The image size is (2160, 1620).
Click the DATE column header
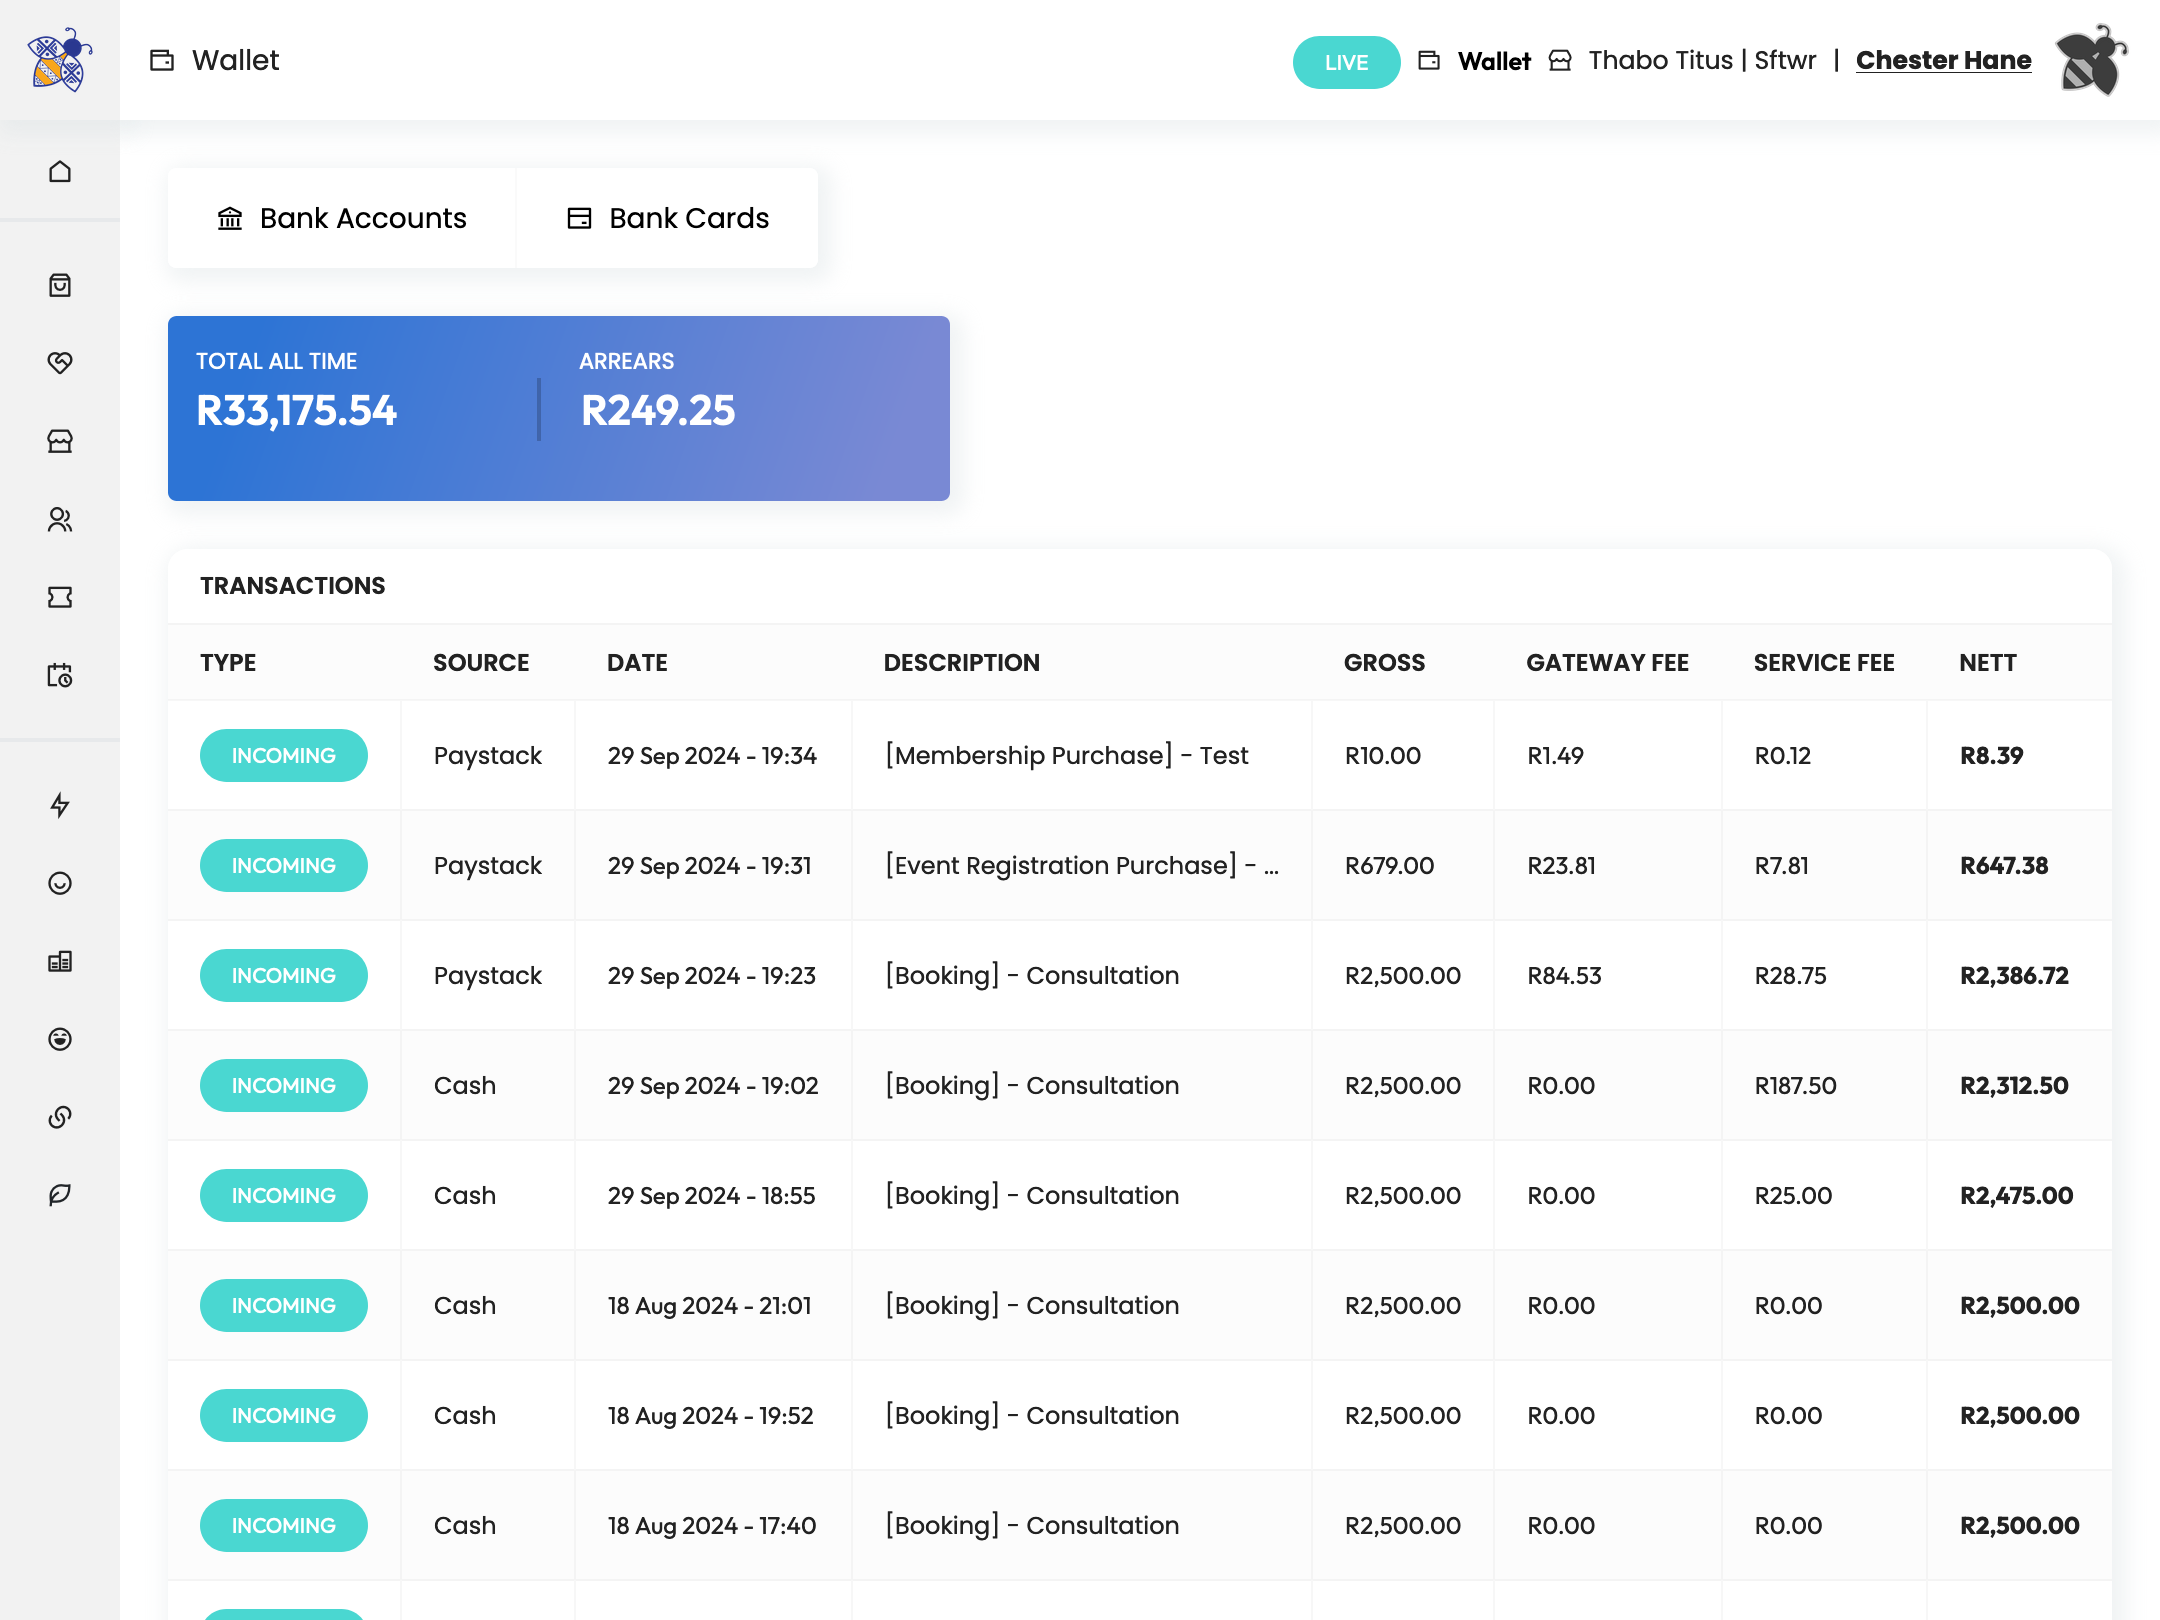click(x=637, y=662)
